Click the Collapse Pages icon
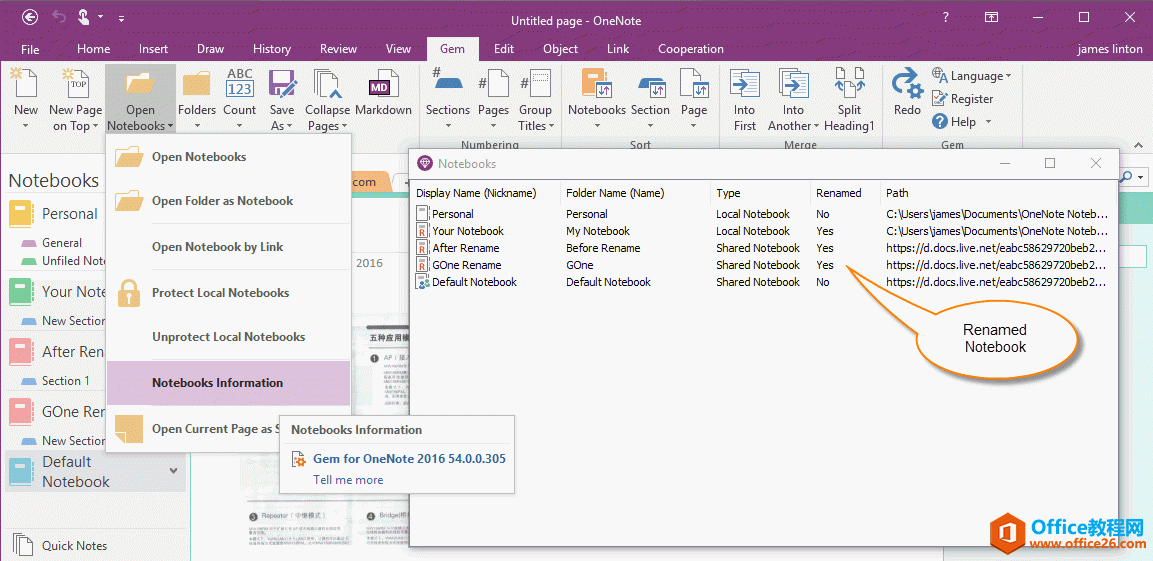 pos(327,85)
